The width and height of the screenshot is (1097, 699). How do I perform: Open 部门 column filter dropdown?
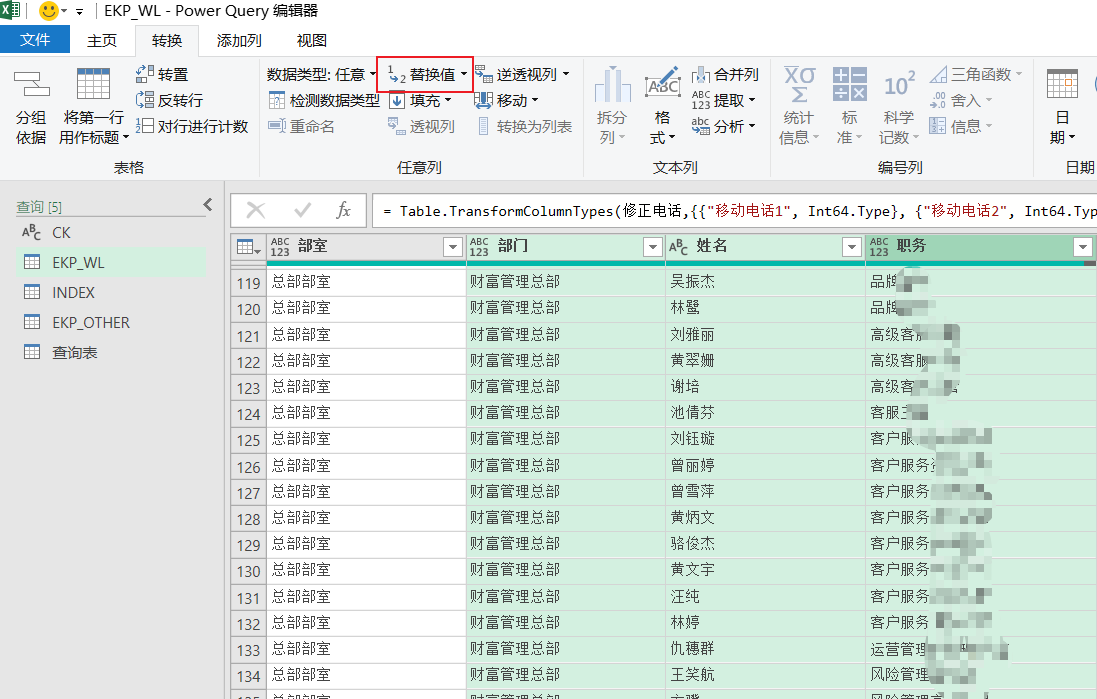click(652, 246)
